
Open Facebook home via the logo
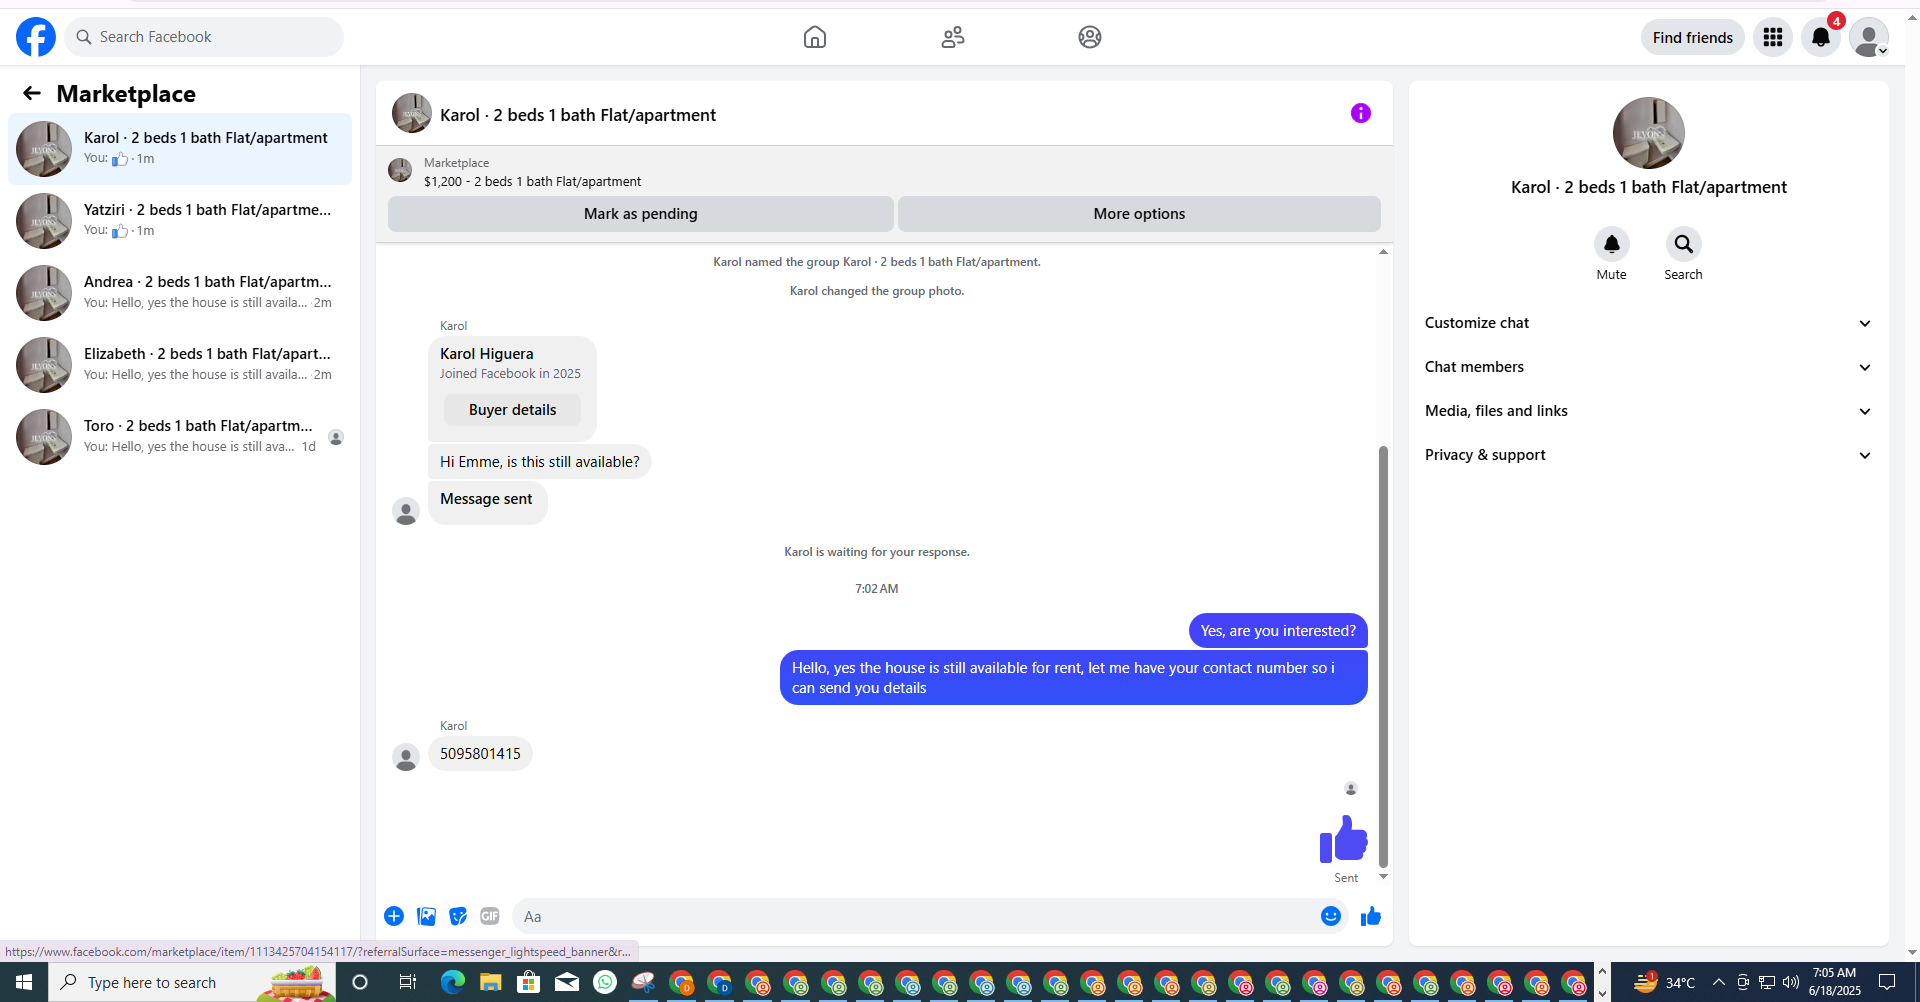pyautogui.click(x=36, y=37)
